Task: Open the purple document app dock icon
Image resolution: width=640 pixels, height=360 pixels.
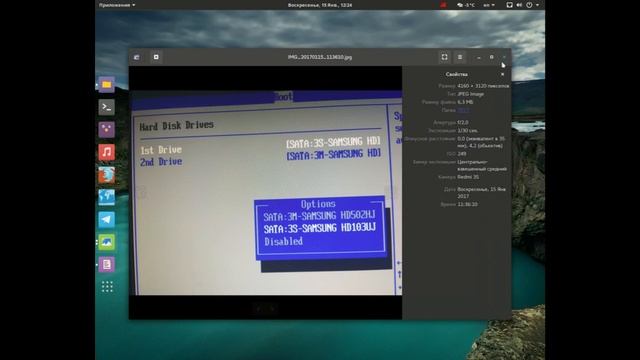Action: tap(107, 264)
